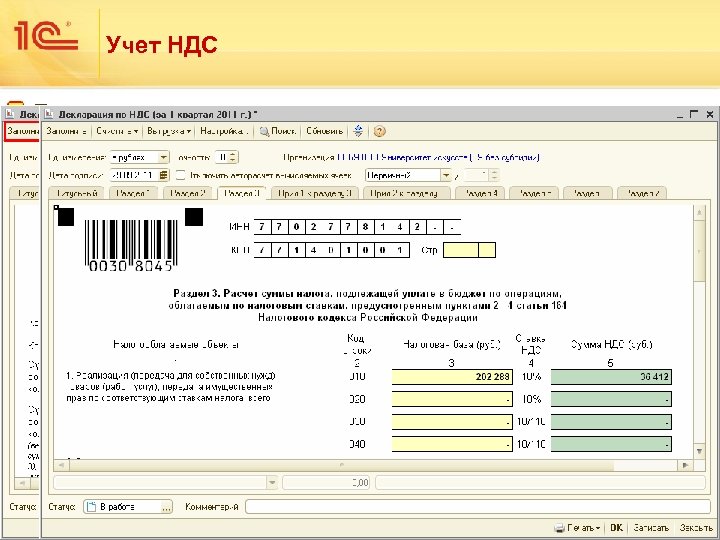720x540 pixels.
Task: Adjust the Точность precision stepper
Action: point(233,158)
